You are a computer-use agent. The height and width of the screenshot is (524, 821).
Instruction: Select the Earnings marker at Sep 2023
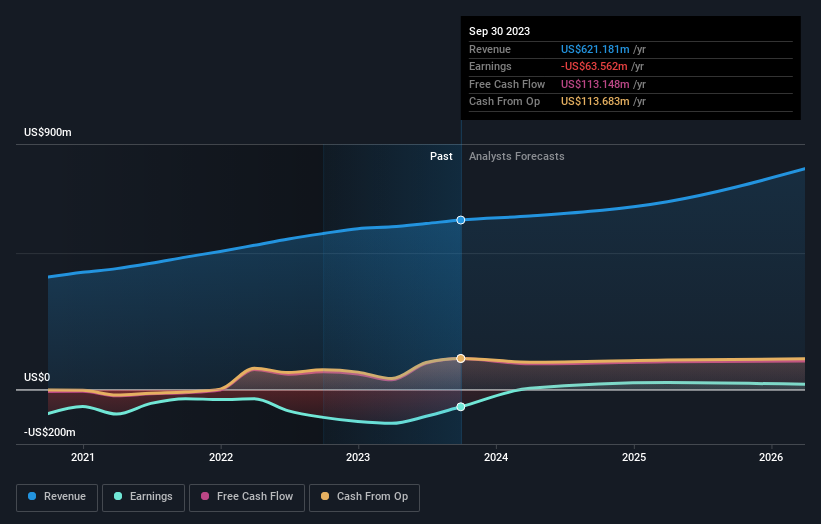(461, 407)
